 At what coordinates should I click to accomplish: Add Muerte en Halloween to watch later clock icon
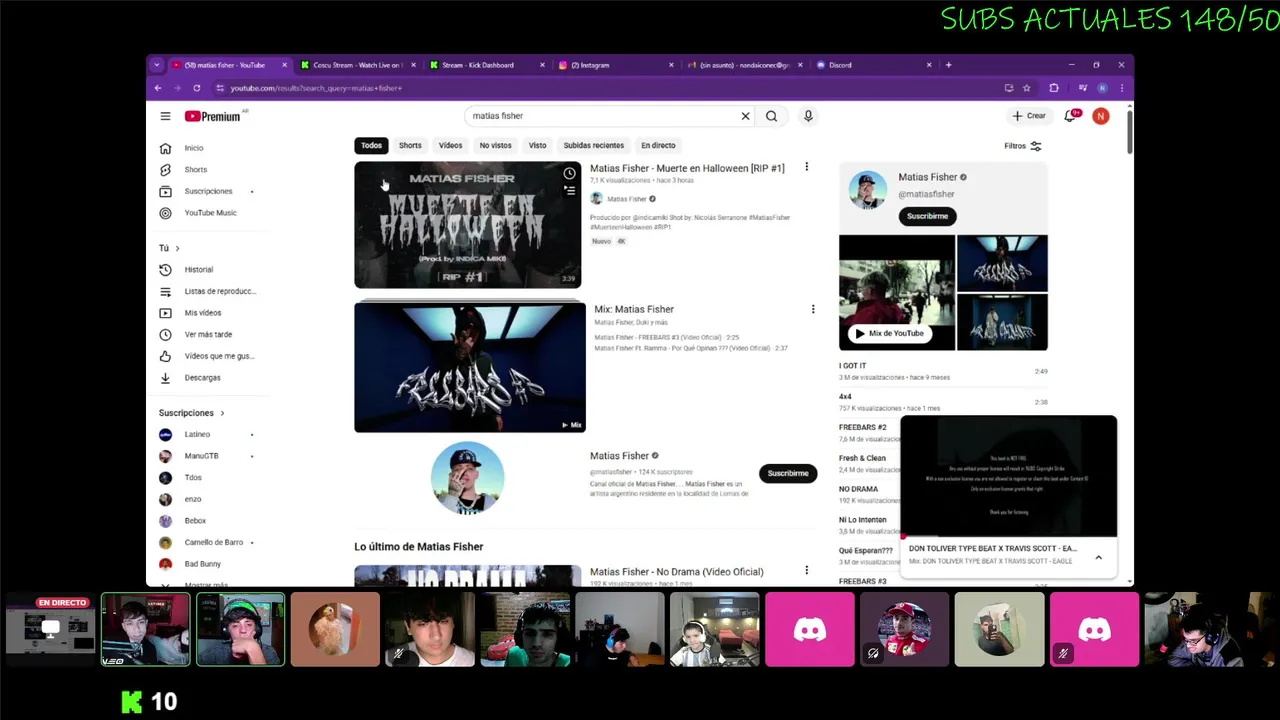[x=569, y=173]
